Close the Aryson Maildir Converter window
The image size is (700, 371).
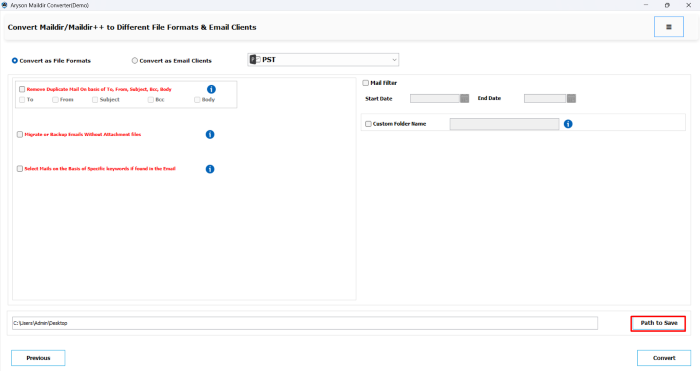pos(688,5)
